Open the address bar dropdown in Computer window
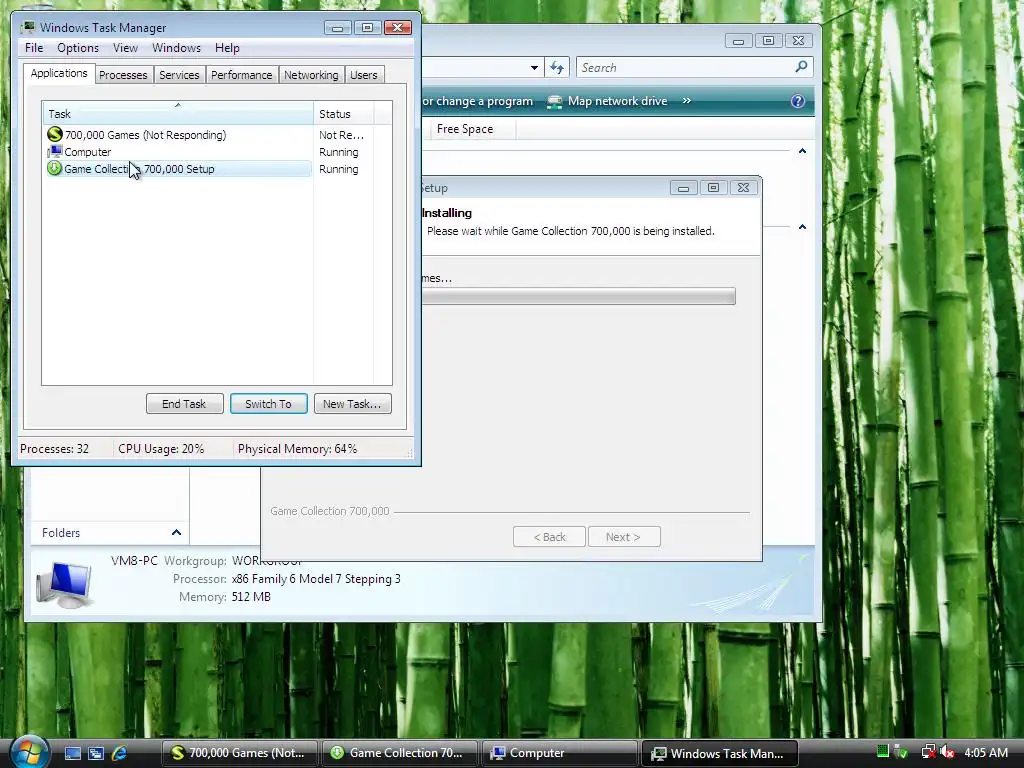 pos(534,67)
